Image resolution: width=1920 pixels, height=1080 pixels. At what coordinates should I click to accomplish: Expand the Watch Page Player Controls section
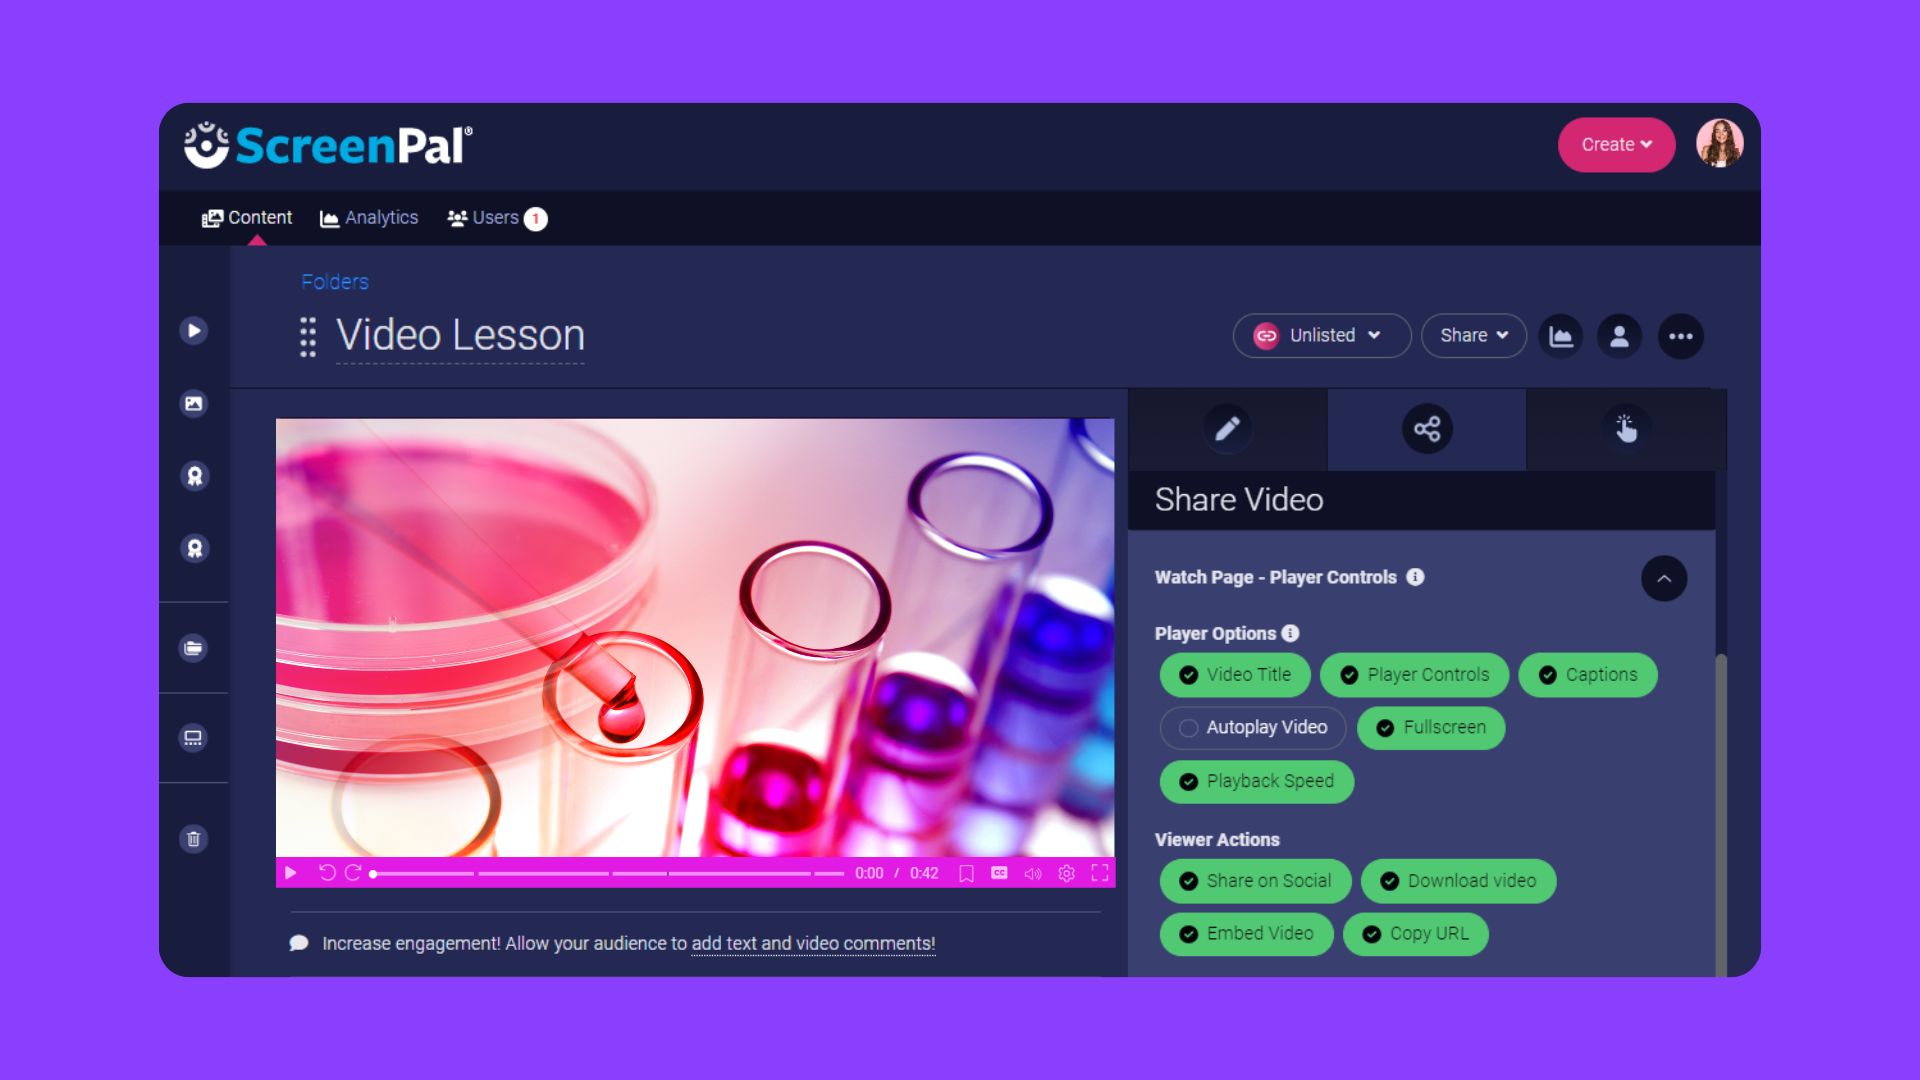pyautogui.click(x=1664, y=578)
